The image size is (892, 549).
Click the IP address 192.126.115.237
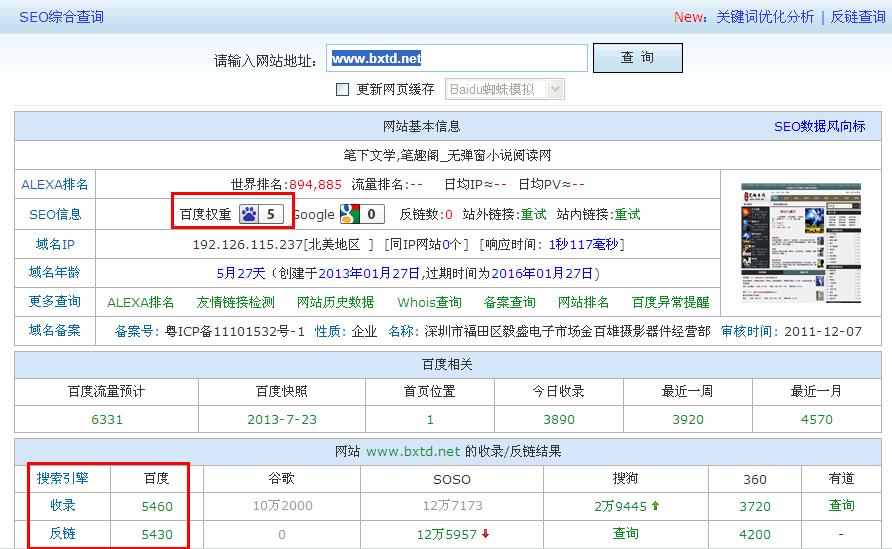(247, 245)
